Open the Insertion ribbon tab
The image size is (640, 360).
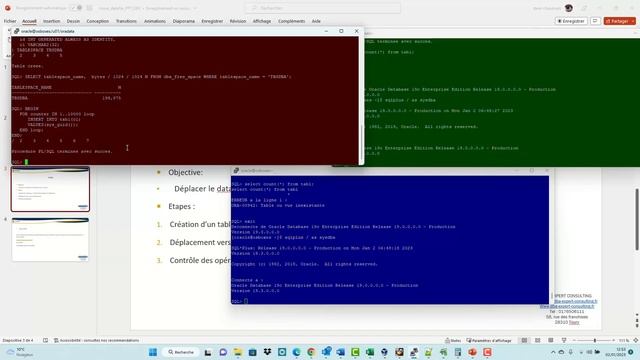(51, 21)
